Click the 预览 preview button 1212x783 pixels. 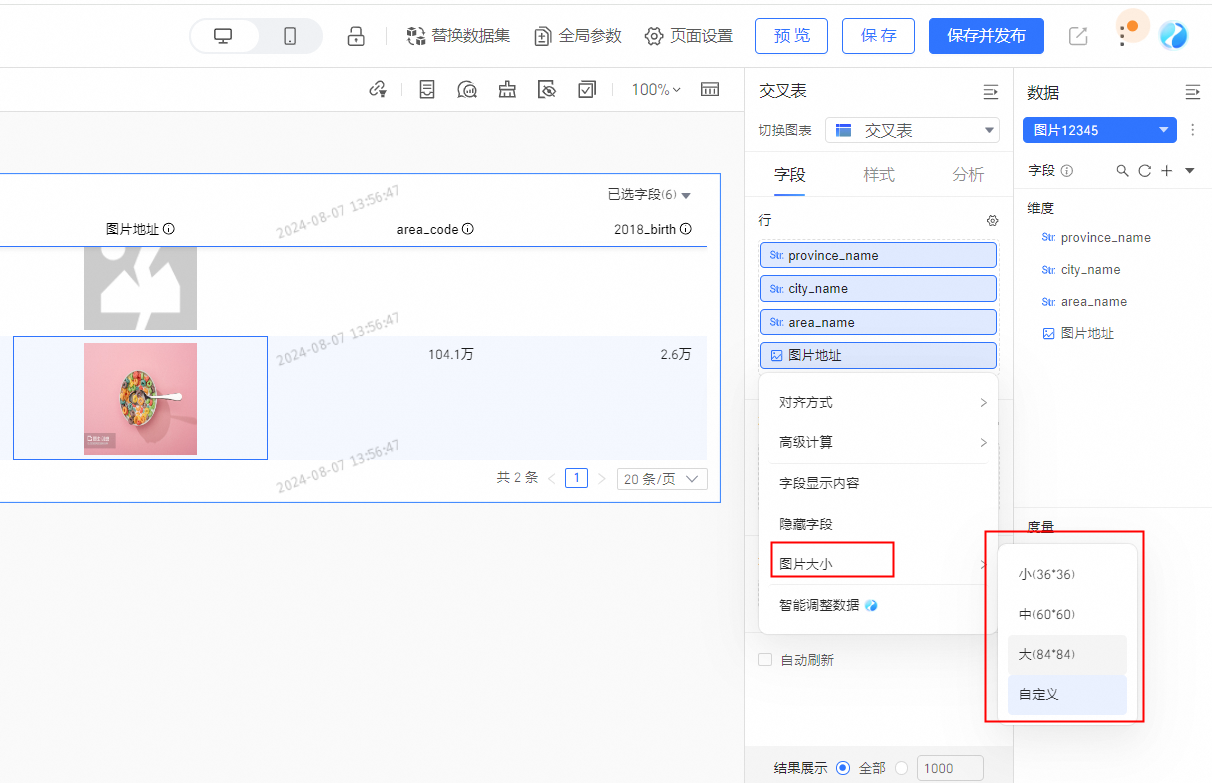pyautogui.click(x=792, y=36)
